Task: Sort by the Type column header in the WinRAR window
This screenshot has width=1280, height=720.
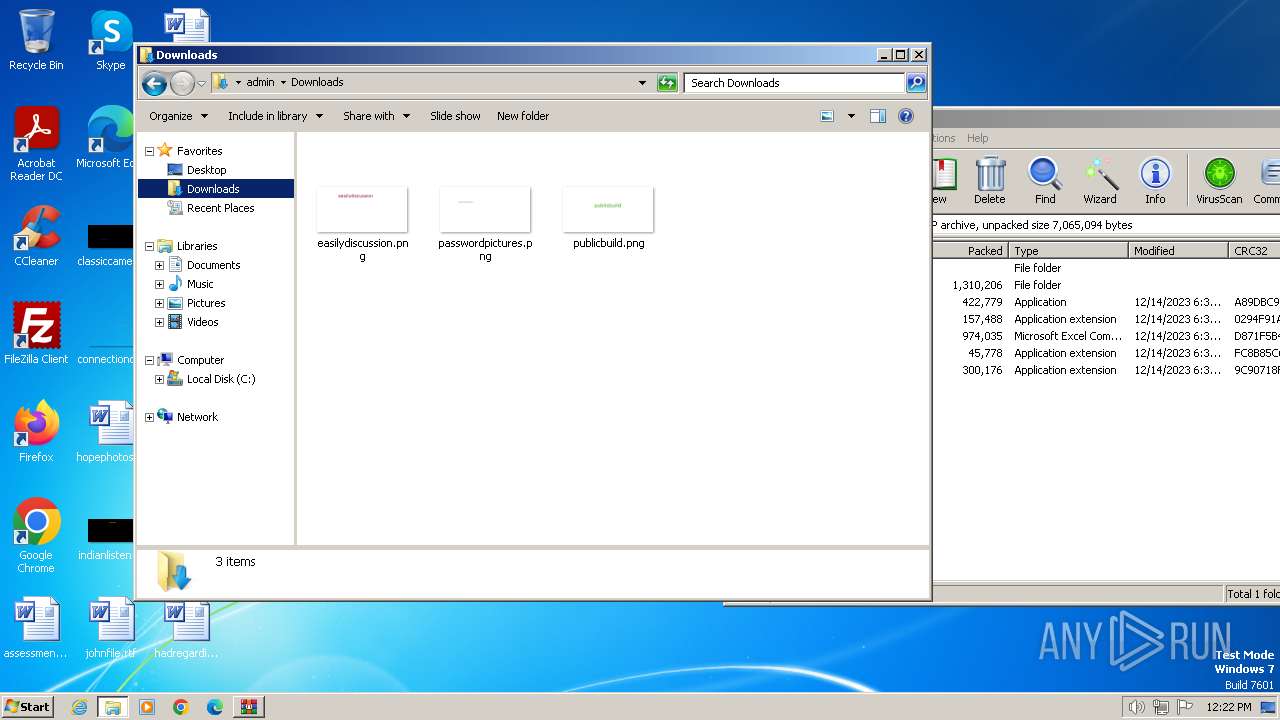Action: [x=1068, y=251]
